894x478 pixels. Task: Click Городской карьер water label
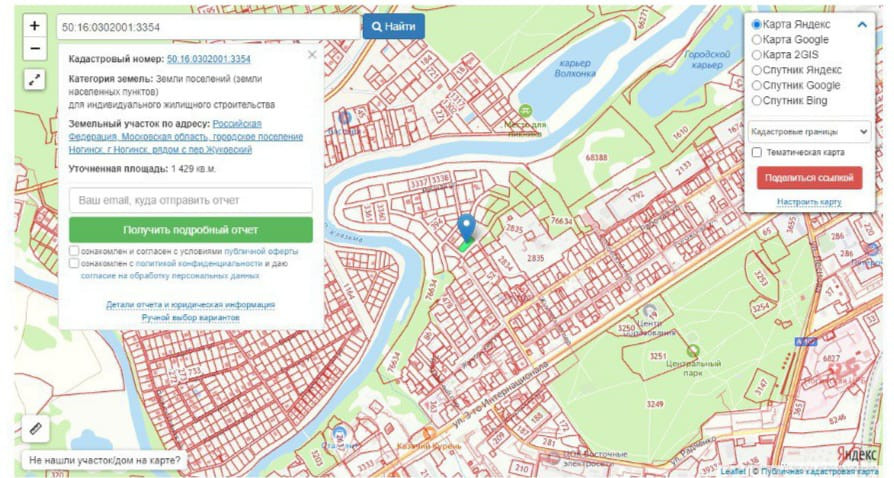[707, 59]
